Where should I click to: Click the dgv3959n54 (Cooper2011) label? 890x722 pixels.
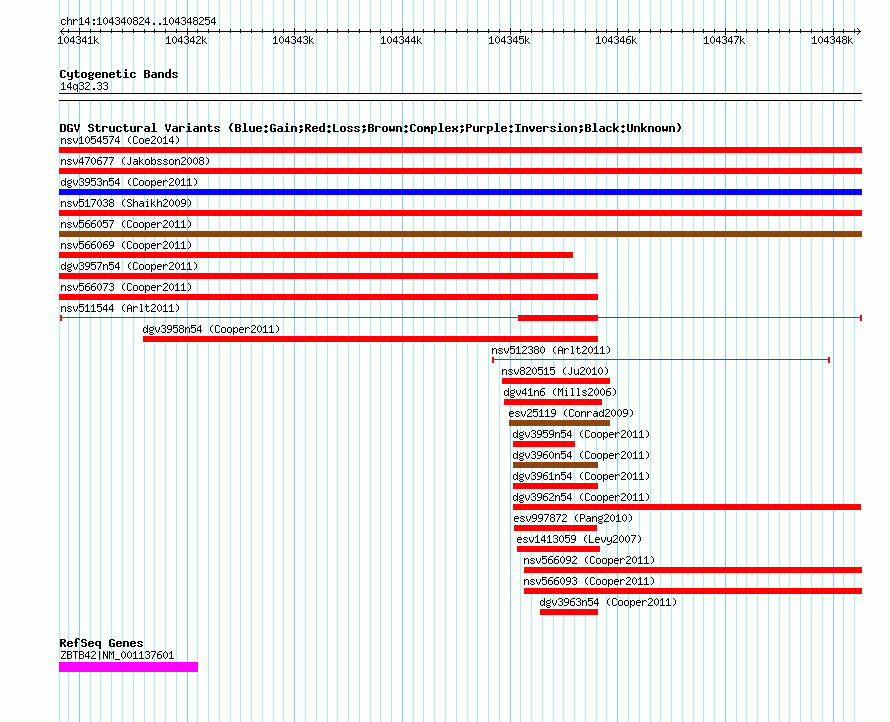[x=581, y=434]
